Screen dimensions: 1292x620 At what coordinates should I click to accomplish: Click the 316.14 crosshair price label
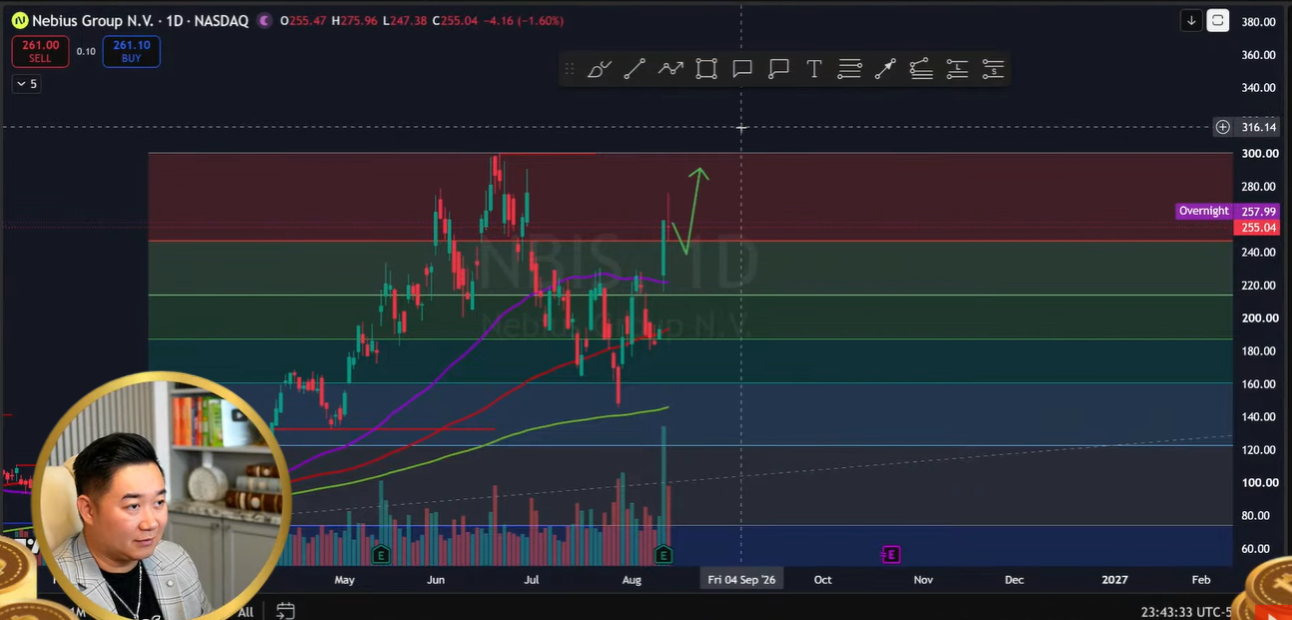pos(1259,127)
